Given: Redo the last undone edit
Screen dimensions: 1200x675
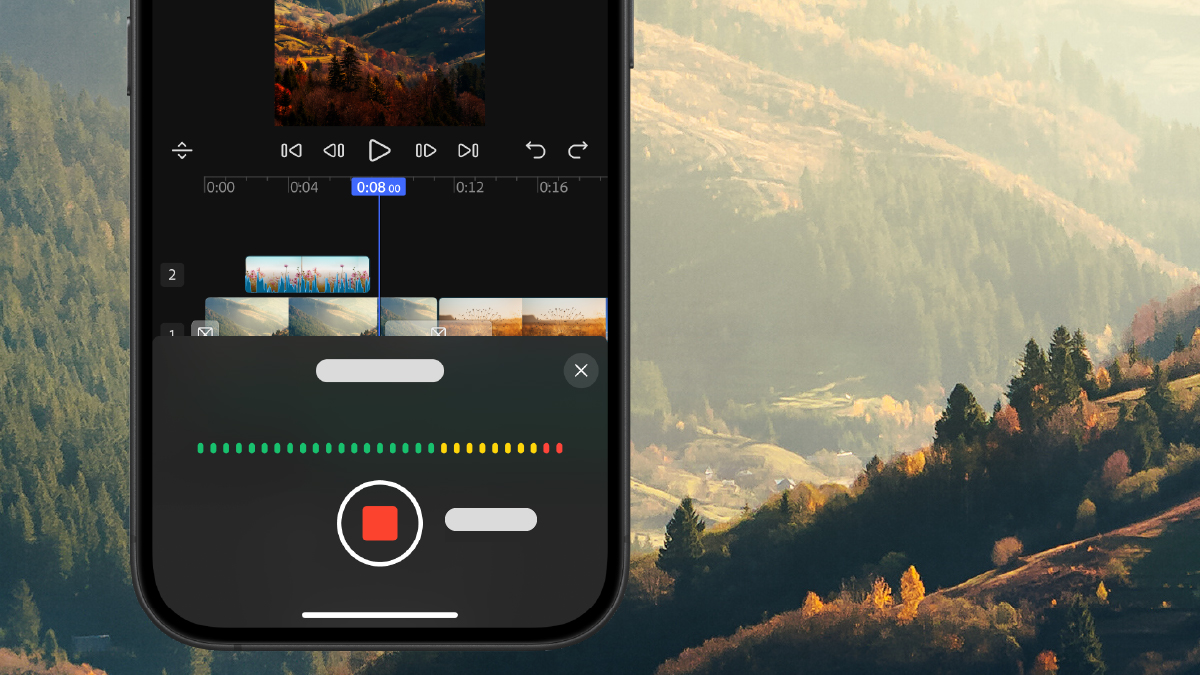Looking at the screenshot, I should coord(578,151).
